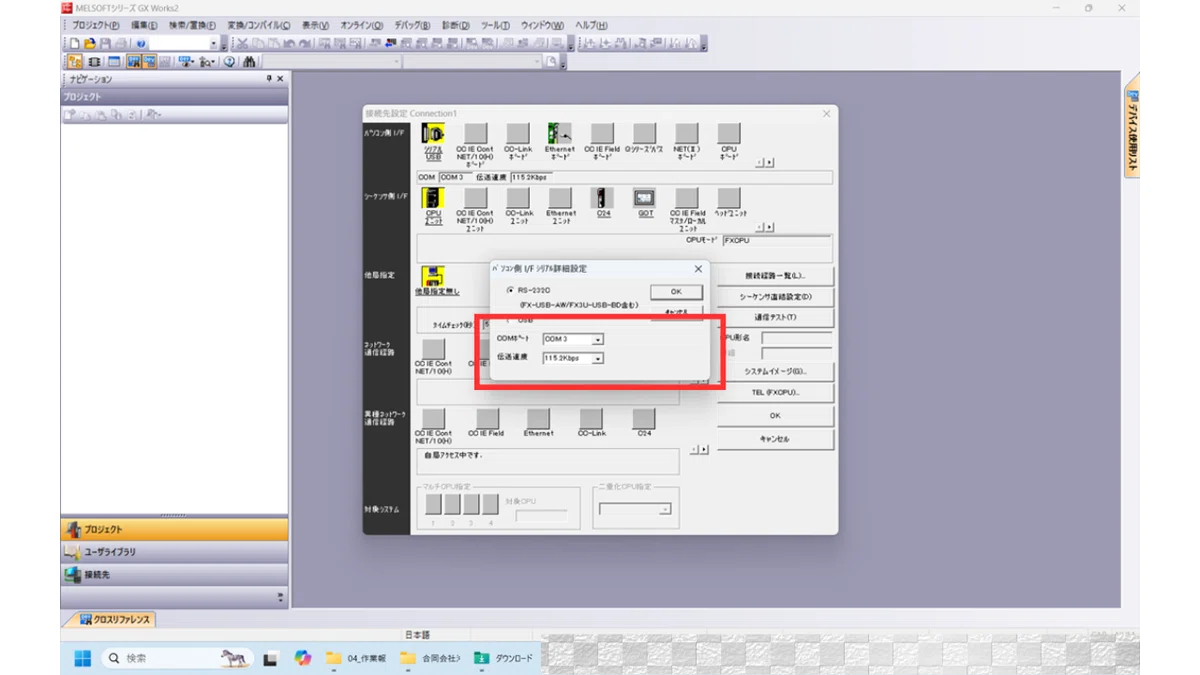
Task: Click the シーケンサ直結設定(D) button
Action: (x=775, y=297)
